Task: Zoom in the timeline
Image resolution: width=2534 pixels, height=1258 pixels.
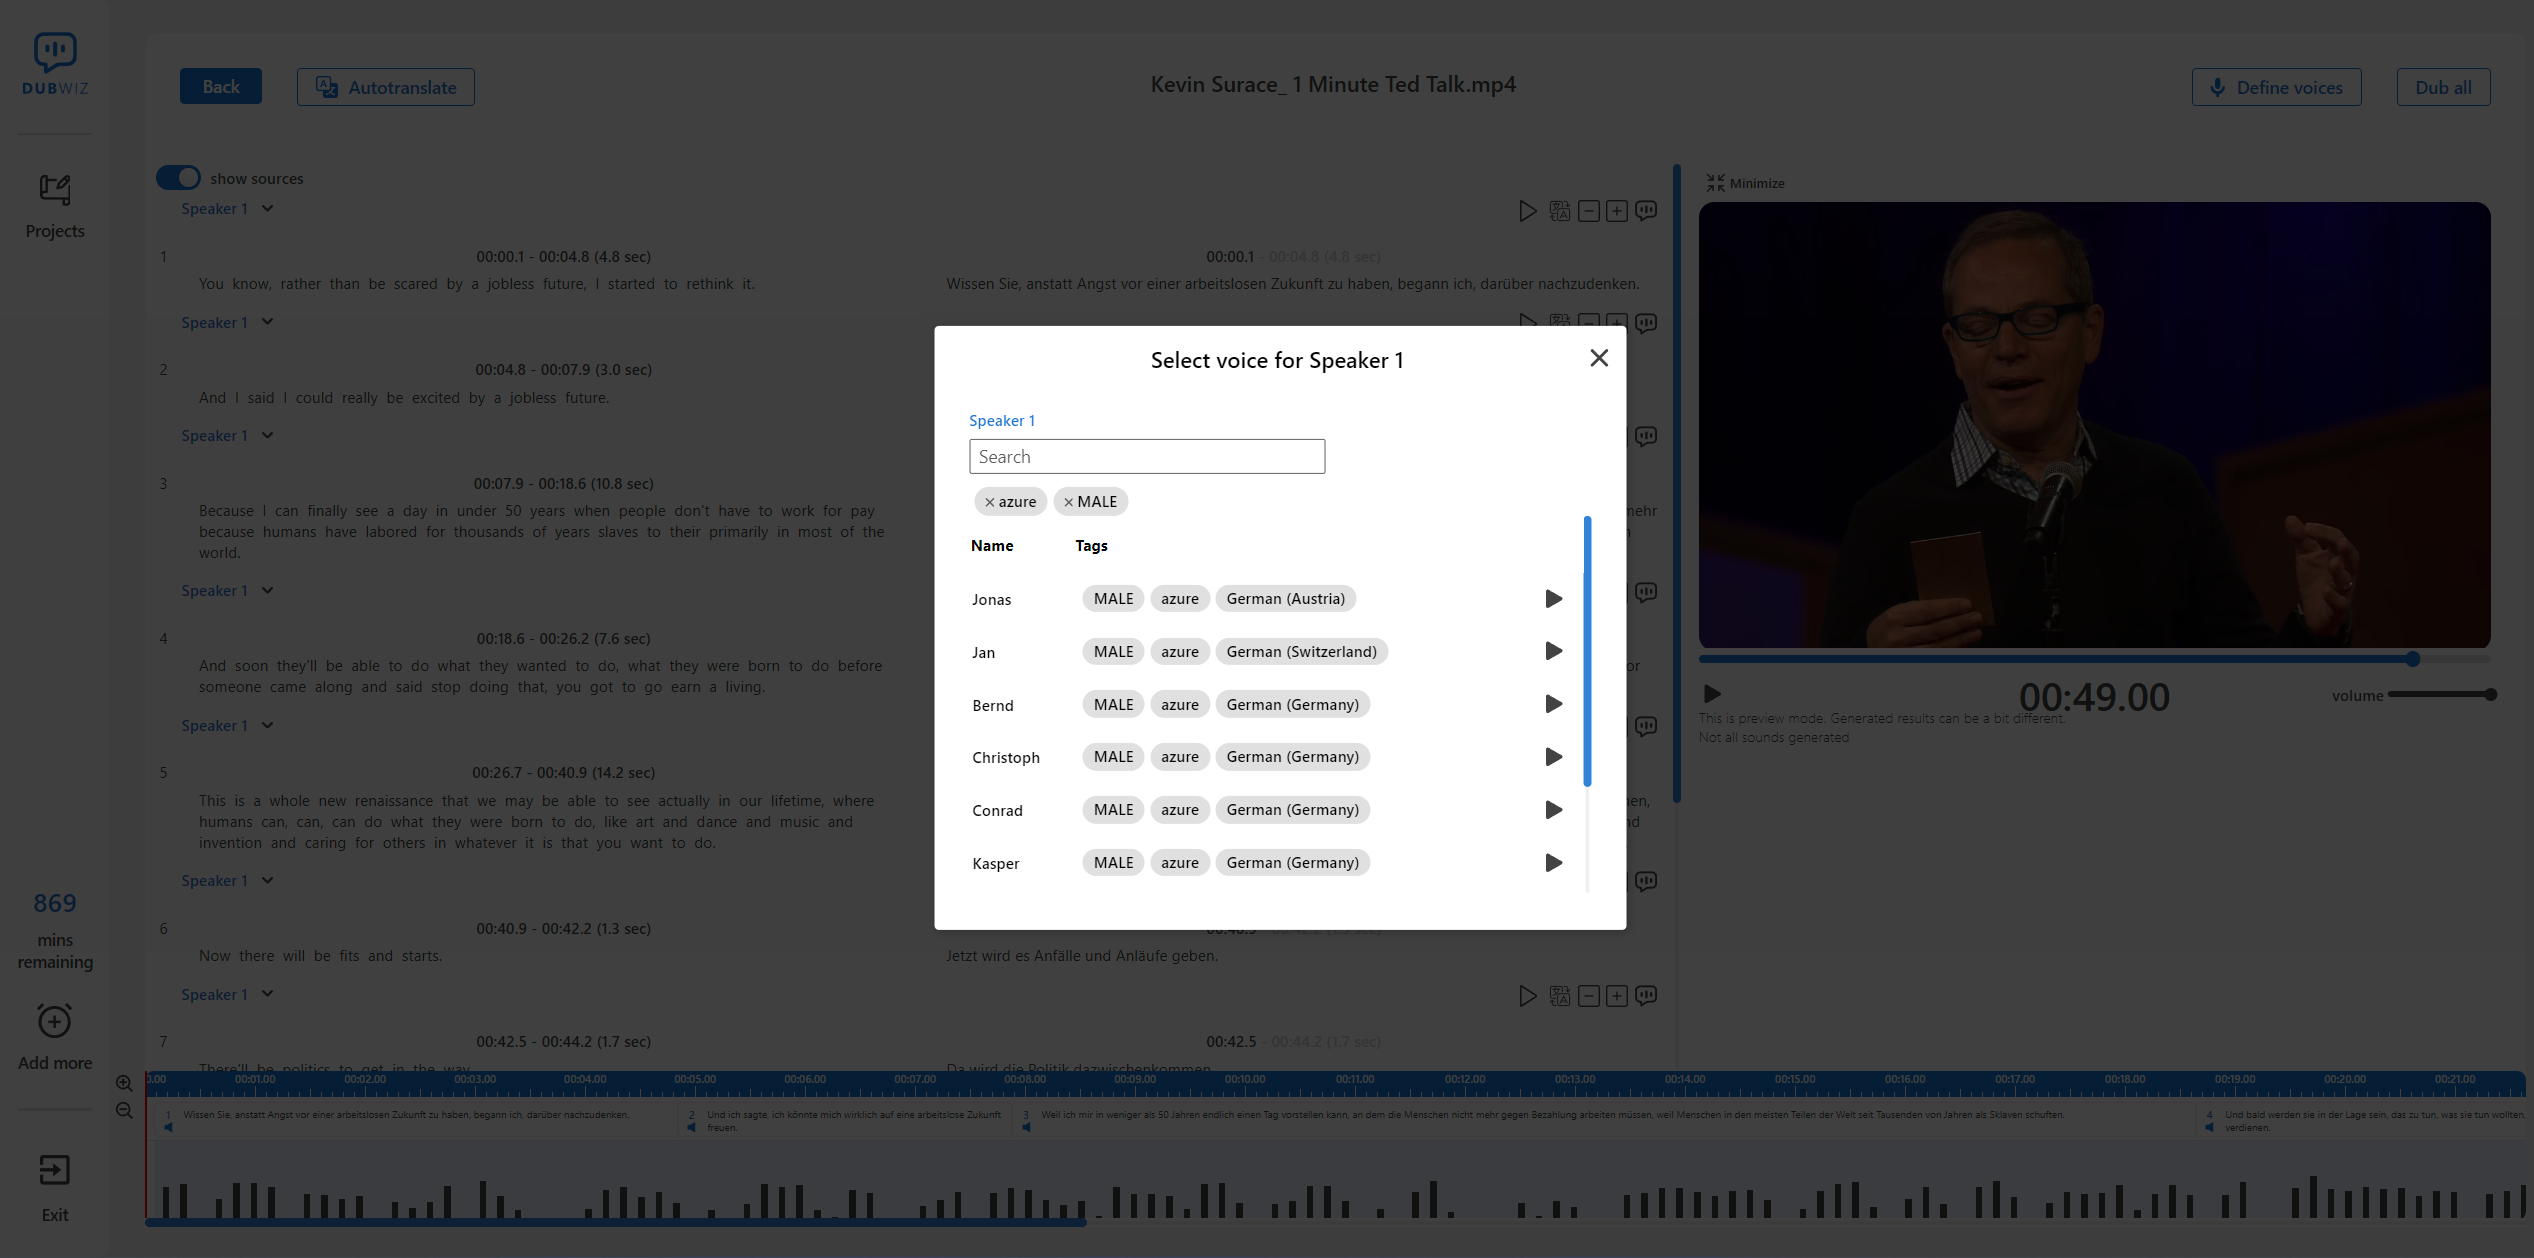Action: click(124, 1083)
